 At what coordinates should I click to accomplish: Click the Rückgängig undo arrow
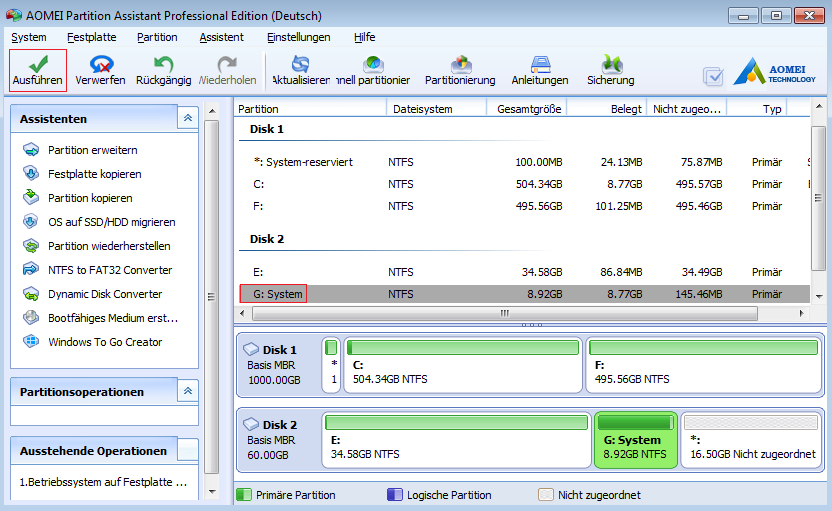tap(163, 64)
